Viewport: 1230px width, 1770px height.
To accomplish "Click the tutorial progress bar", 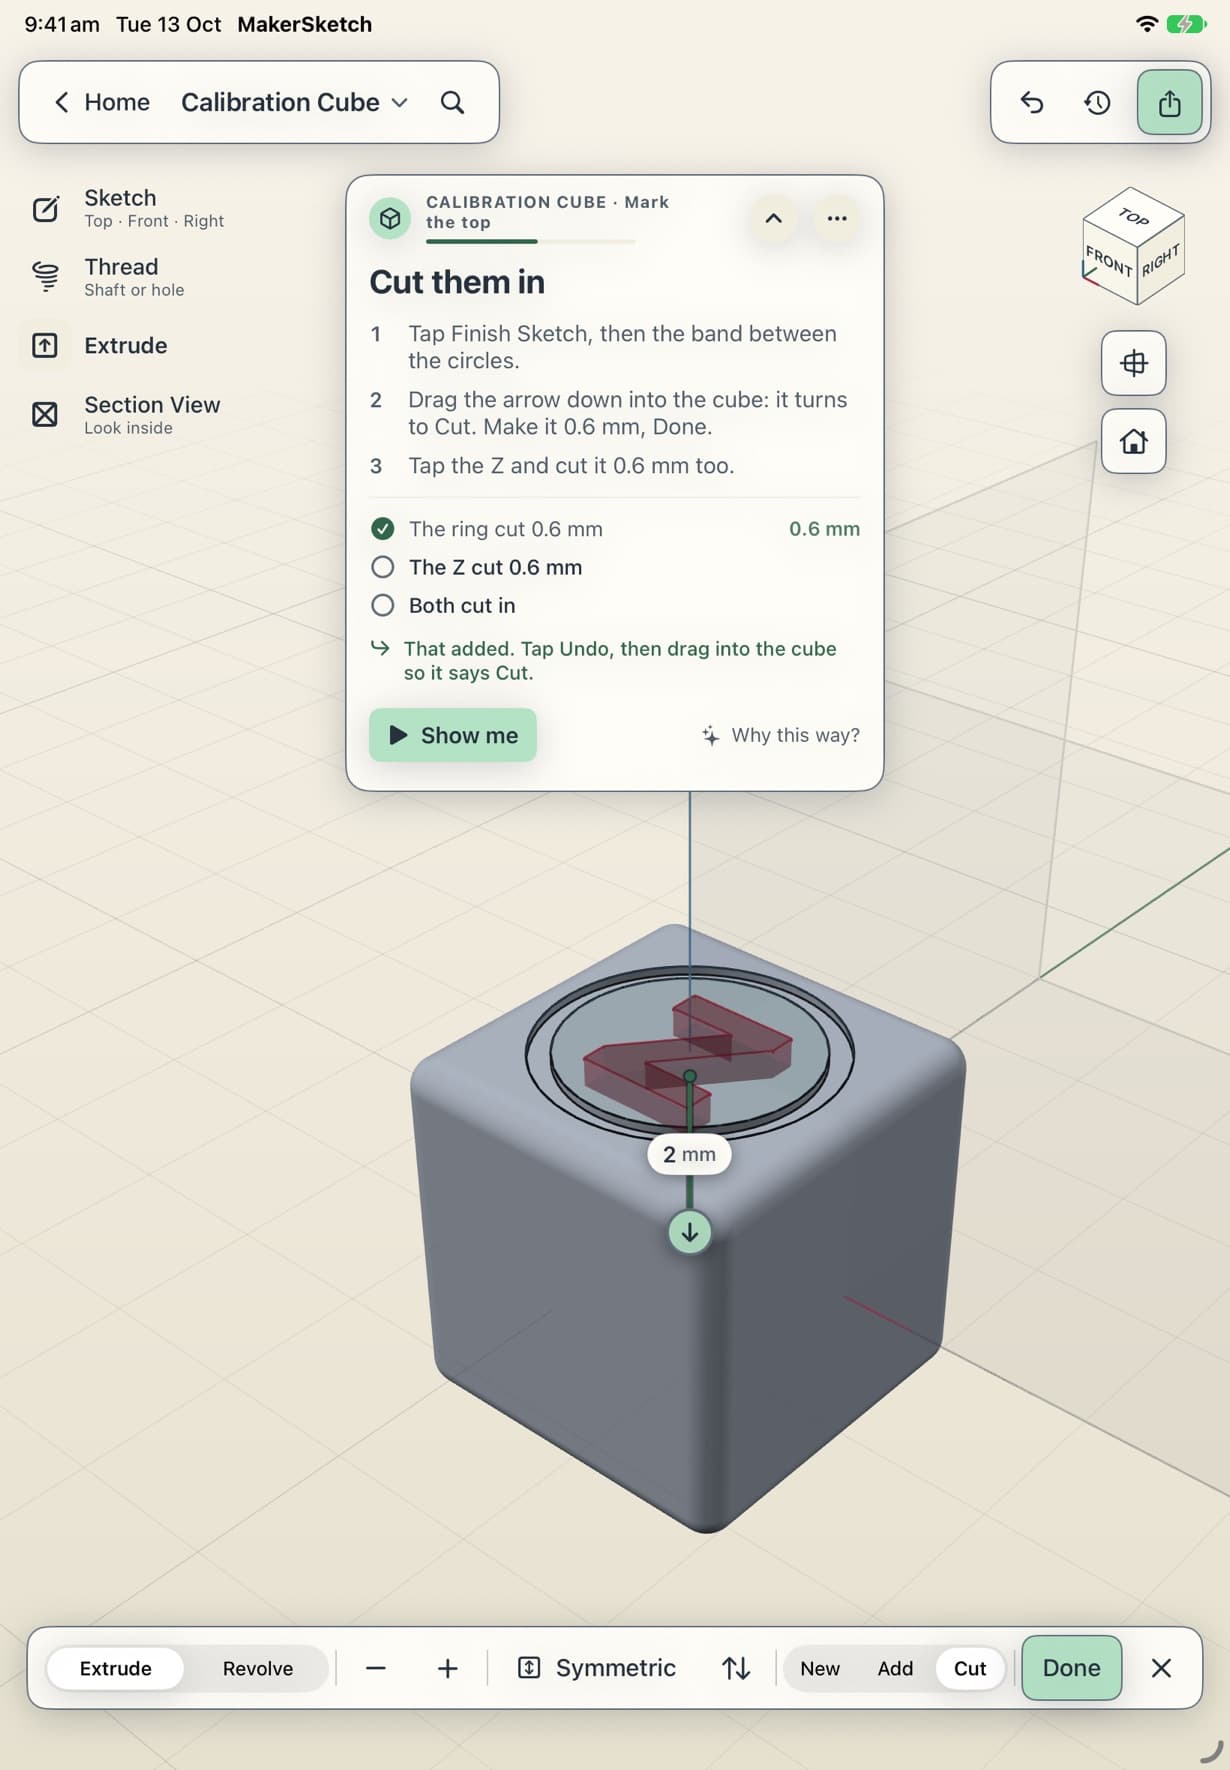I will click(x=531, y=242).
